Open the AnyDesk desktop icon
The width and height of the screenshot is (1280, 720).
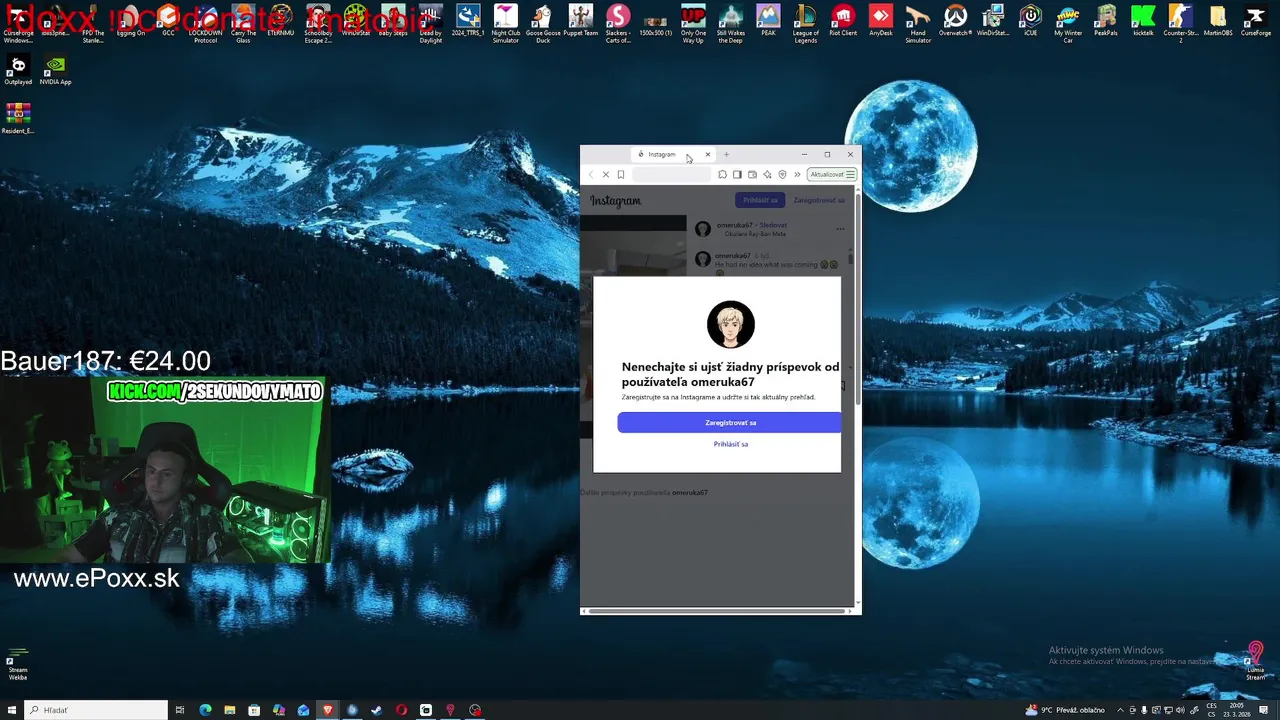pos(881,22)
